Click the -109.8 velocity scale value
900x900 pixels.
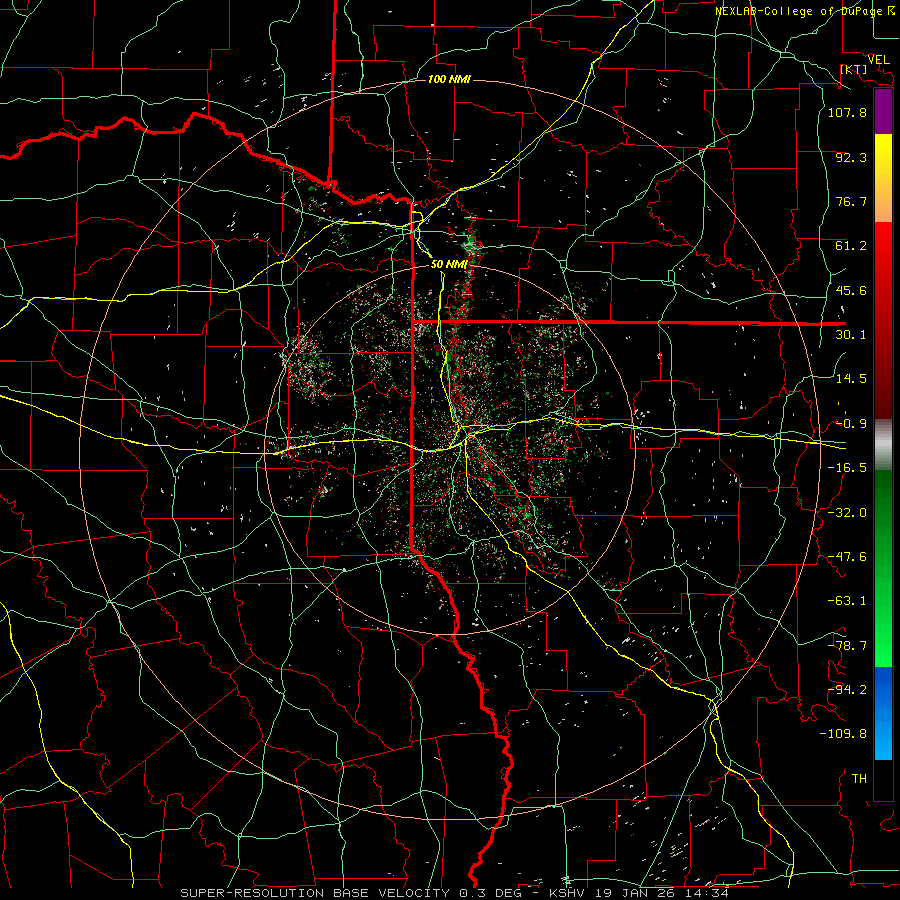click(x=843, y=734)
